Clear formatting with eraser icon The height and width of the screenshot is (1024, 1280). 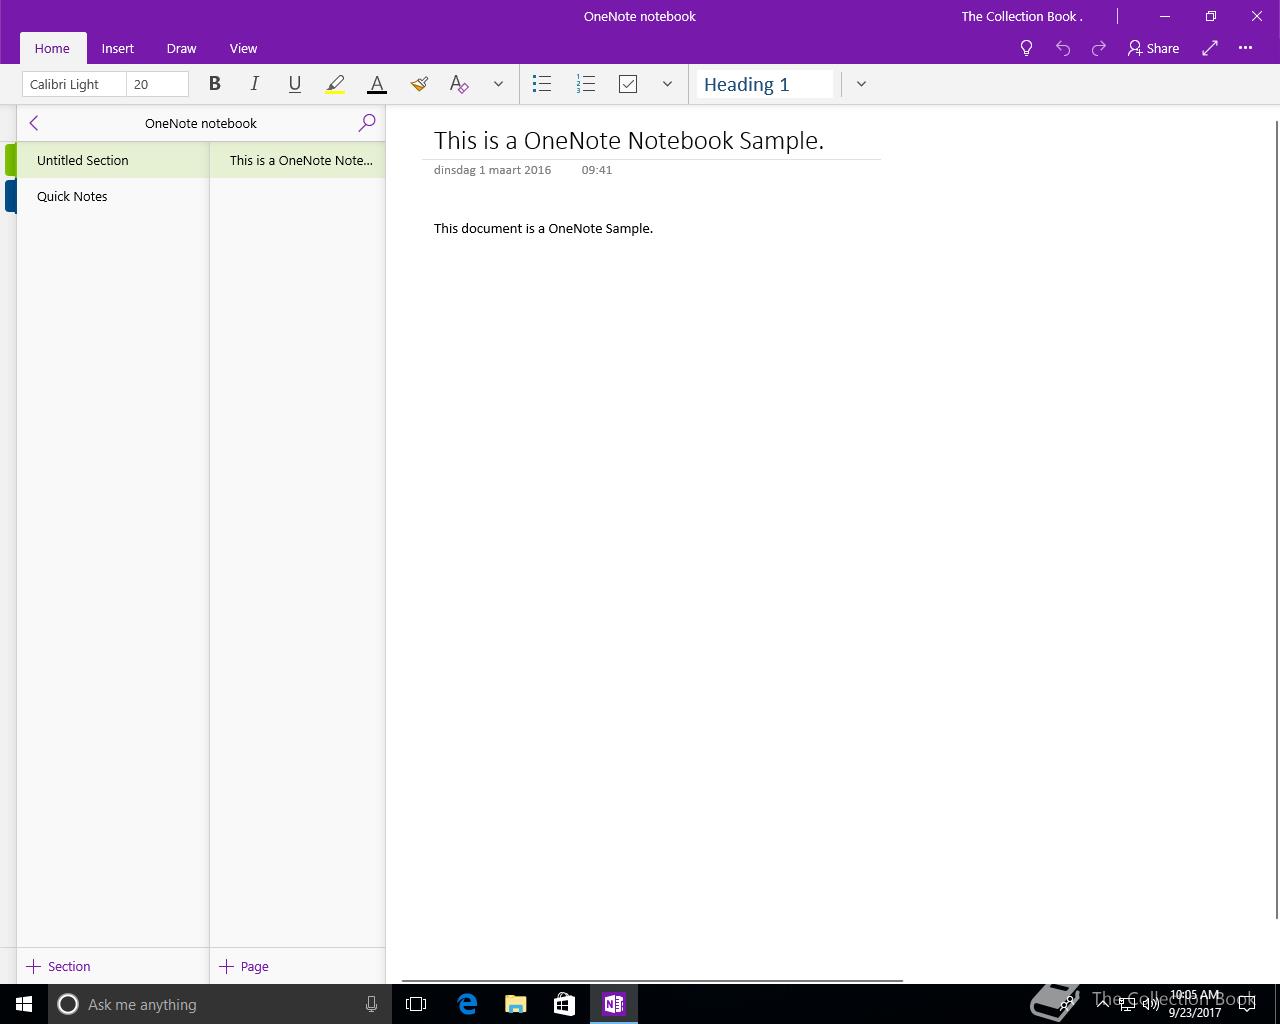click(459, 84)
